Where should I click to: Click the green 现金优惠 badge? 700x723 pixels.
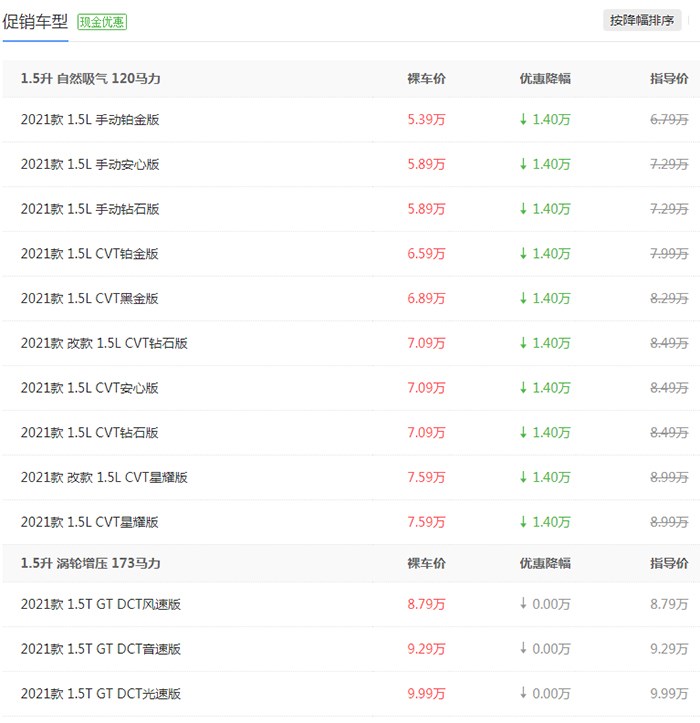pos(102,21)
